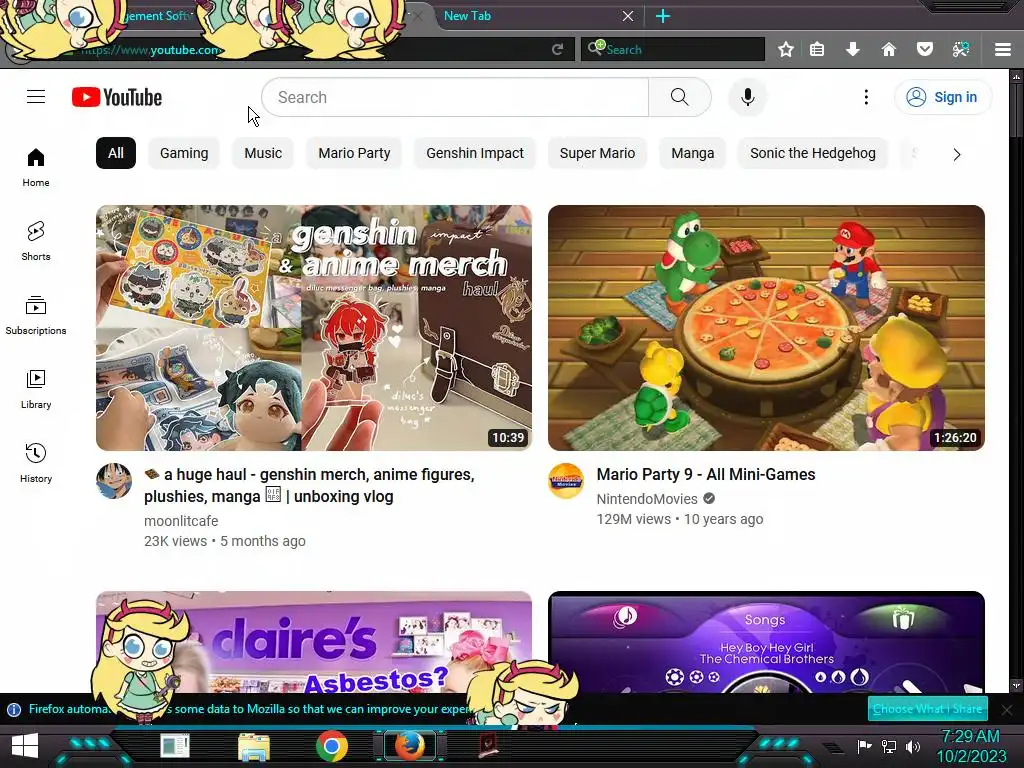The height and width of the screenshot is (768, 1024).
Task: Close the New Tab tab
Action: tap(628, 16)
